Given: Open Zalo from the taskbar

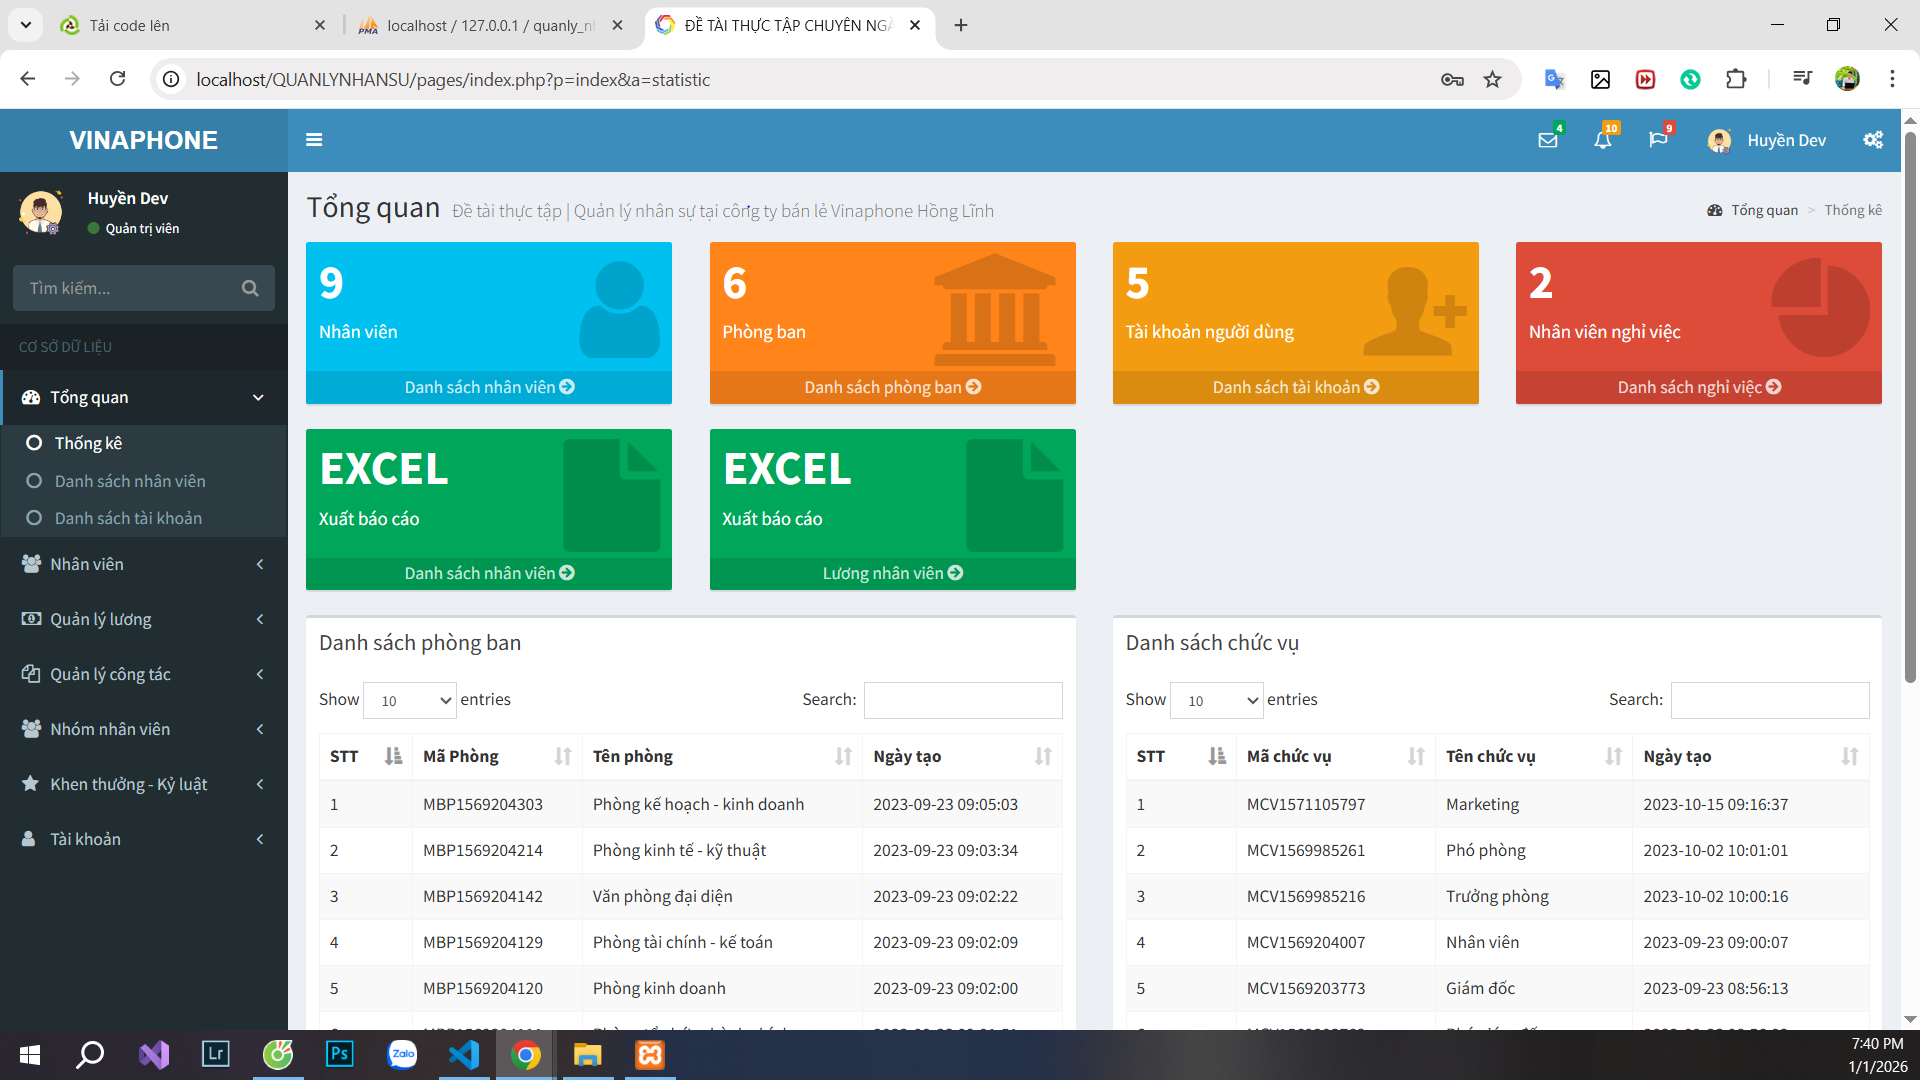Looking at the screenshot, I should pos(402,1055).
